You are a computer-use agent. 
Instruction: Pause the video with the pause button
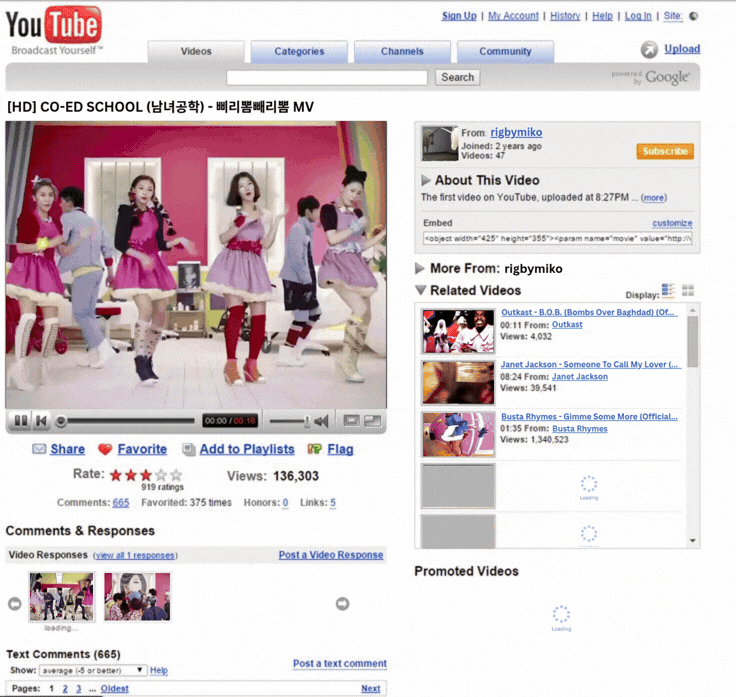coord(21,421)
